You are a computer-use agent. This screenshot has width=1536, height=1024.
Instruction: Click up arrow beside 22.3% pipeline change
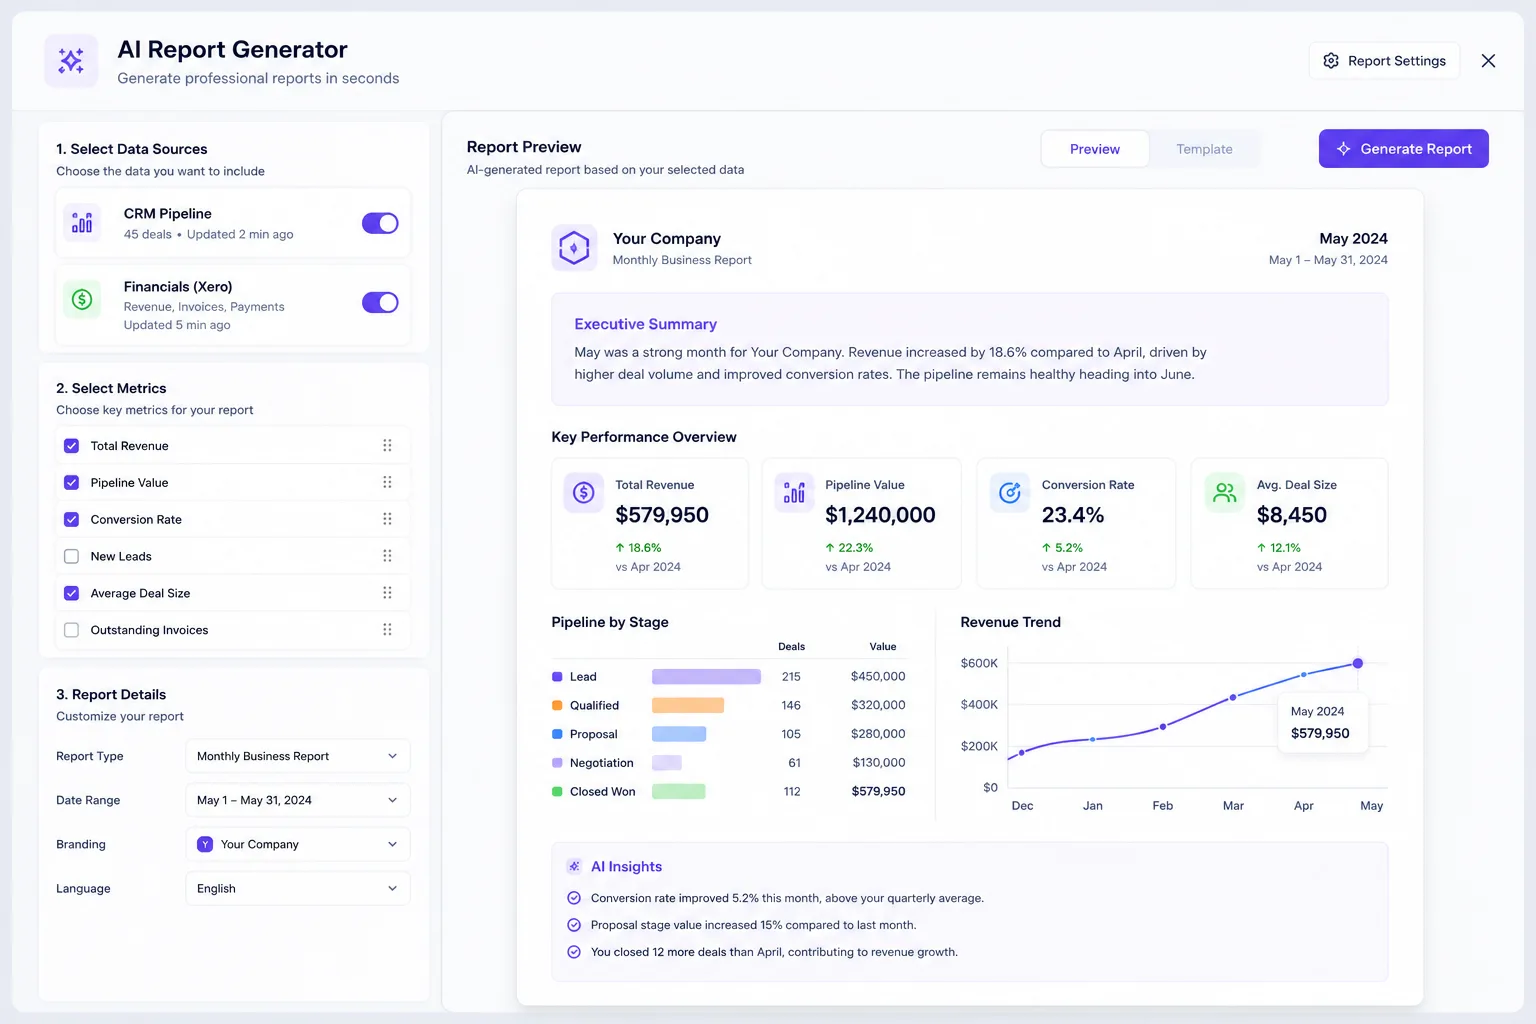pos(830,548)
